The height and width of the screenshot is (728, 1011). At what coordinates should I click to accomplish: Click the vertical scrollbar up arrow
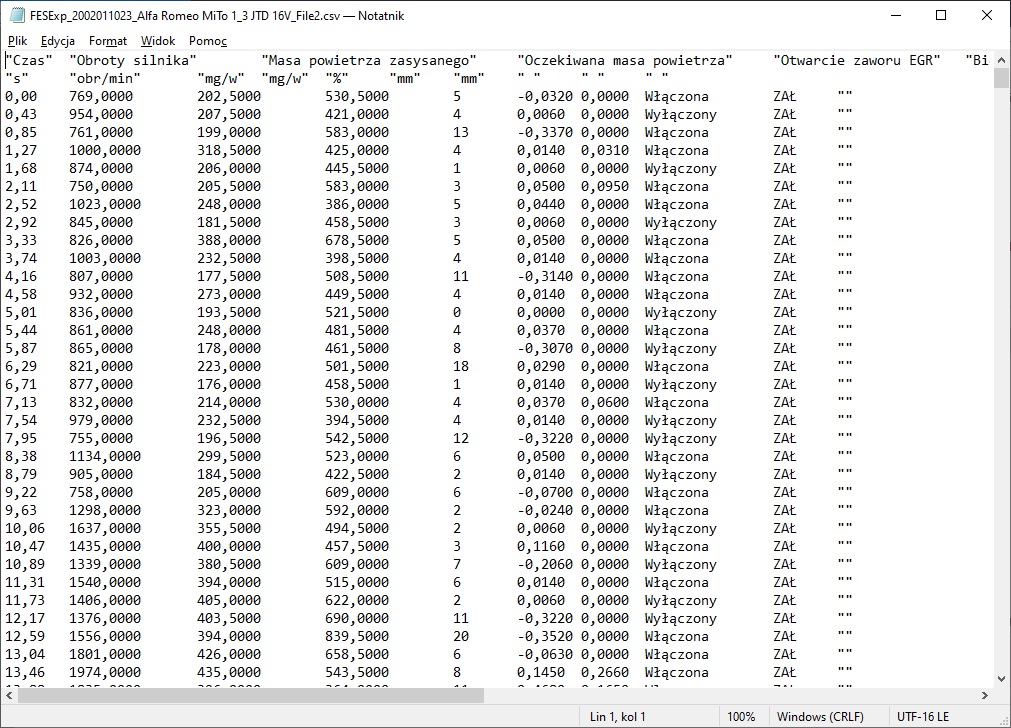click(x=1001, y=59)
